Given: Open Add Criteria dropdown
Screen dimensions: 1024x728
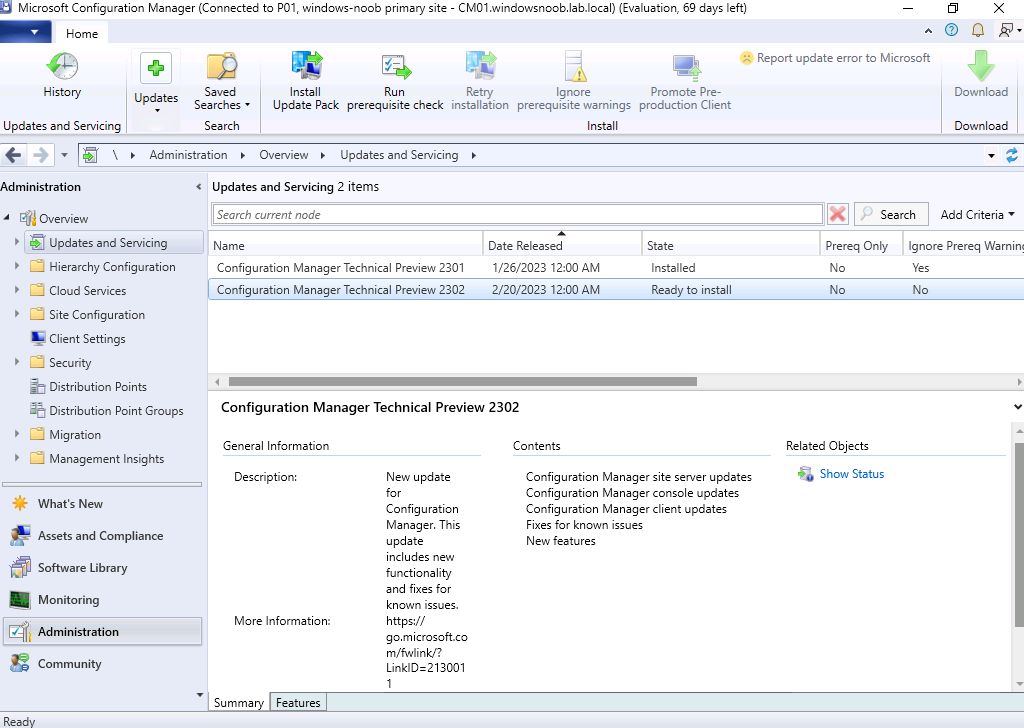Looking at the screenshot, I should [977, 214].
